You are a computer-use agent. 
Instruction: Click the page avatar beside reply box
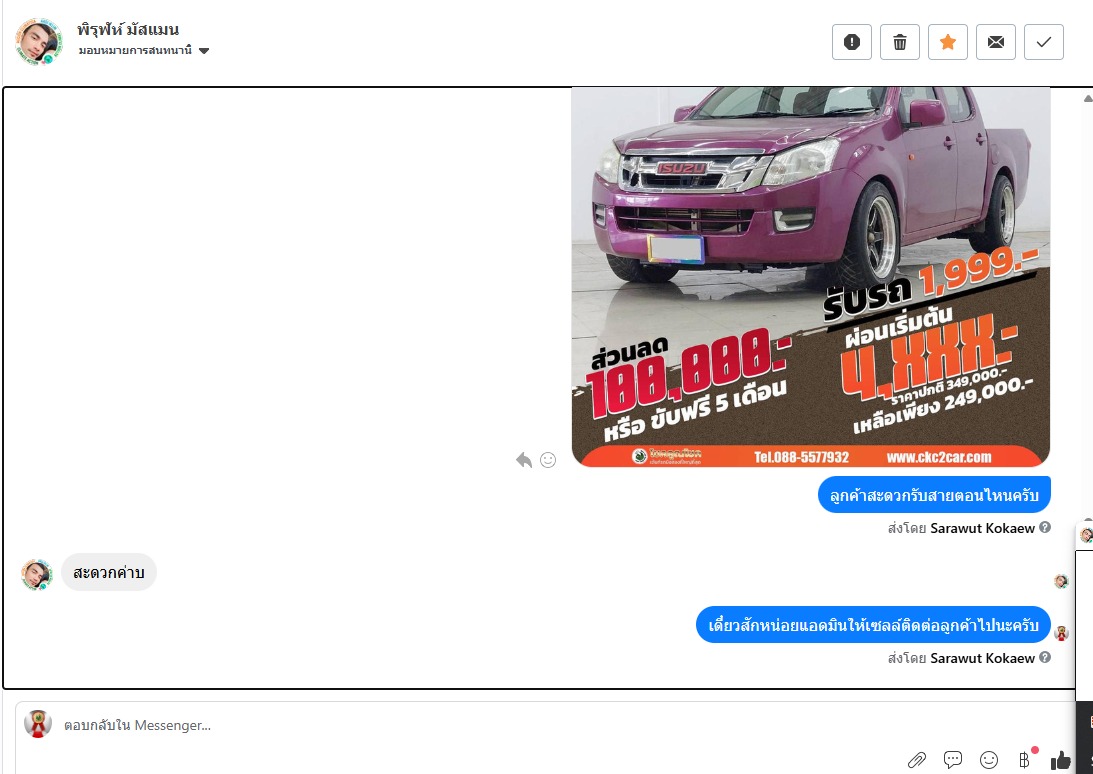click(x=38, y=724)
